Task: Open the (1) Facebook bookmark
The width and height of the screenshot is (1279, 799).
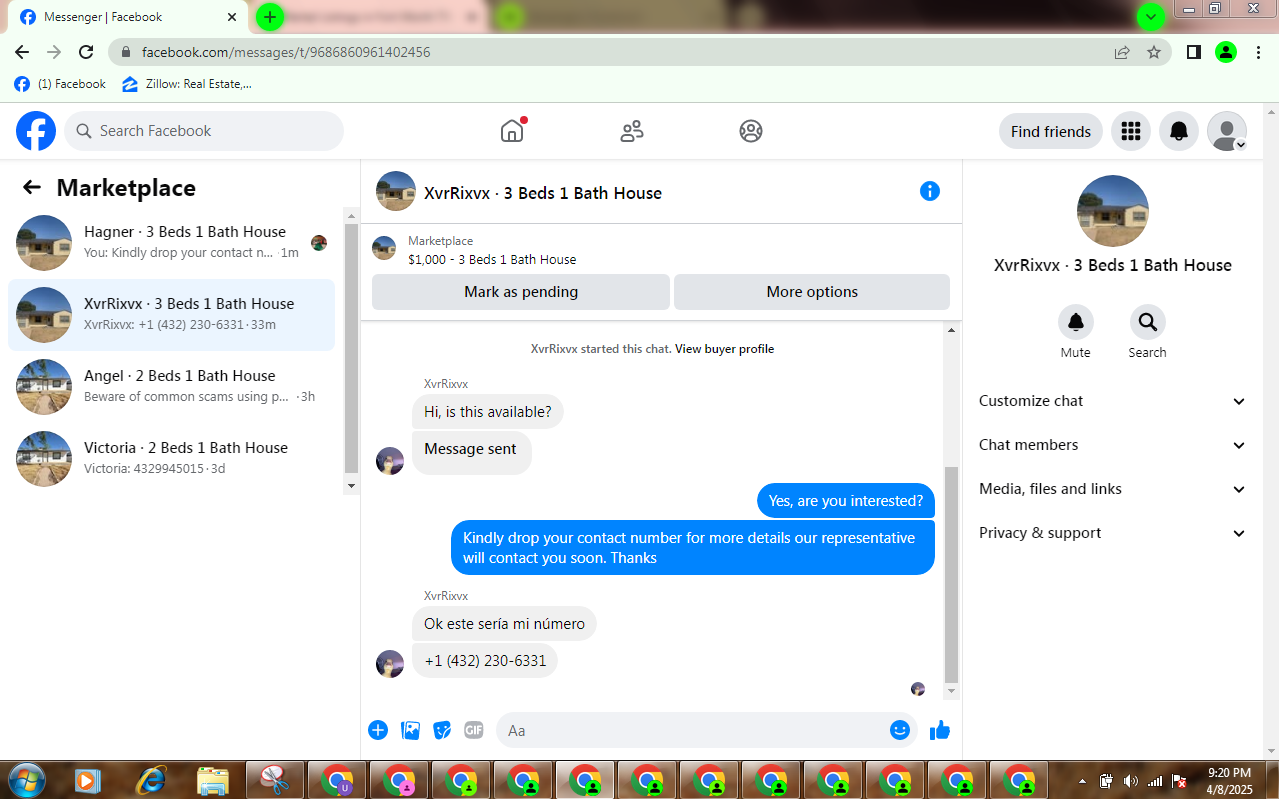Action: coord(60,84)
